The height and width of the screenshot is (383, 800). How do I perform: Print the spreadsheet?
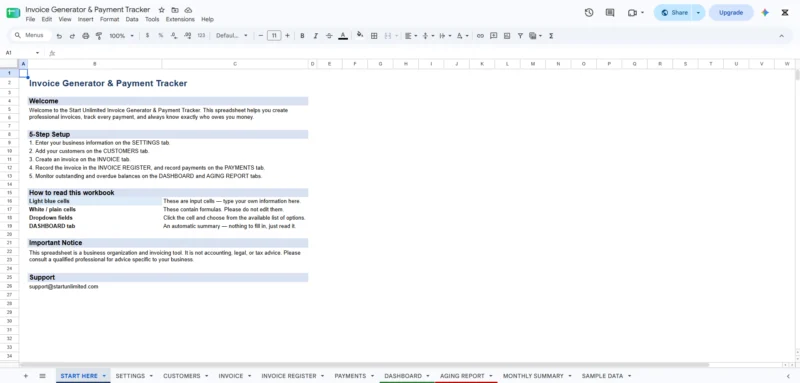coord(86,36)
